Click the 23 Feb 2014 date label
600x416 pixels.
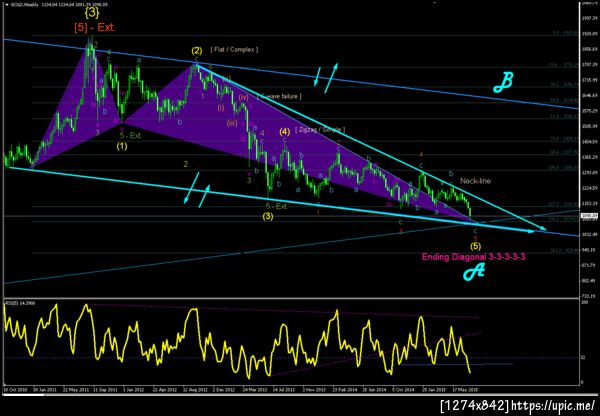pyautogui.click(x=344, y=389)
